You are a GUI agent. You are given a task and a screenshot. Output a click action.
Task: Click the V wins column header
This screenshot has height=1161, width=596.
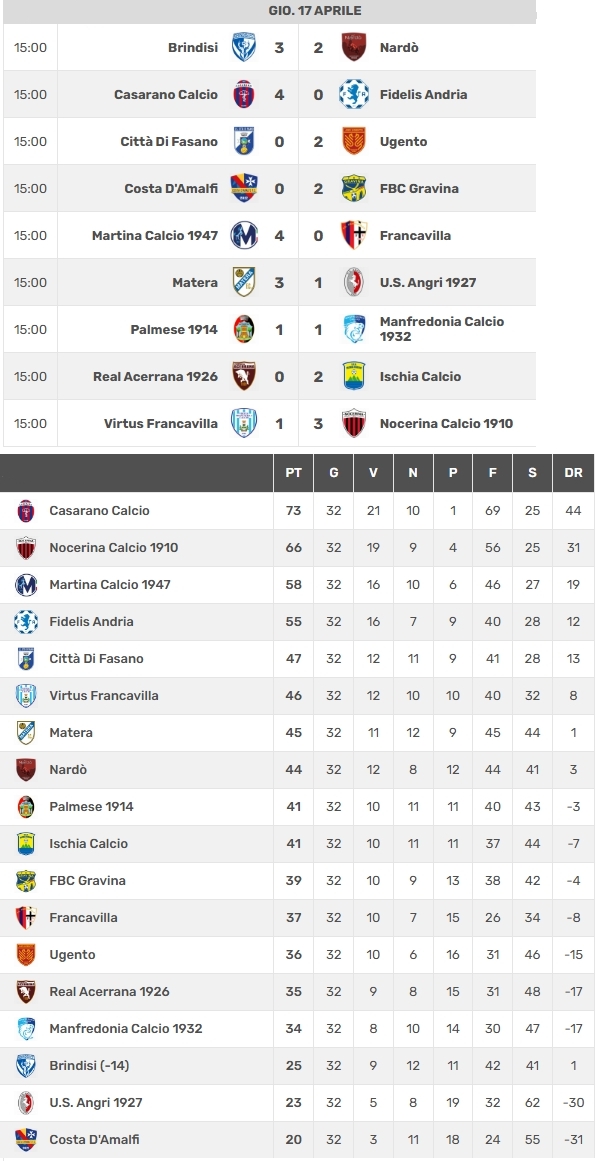373,472
